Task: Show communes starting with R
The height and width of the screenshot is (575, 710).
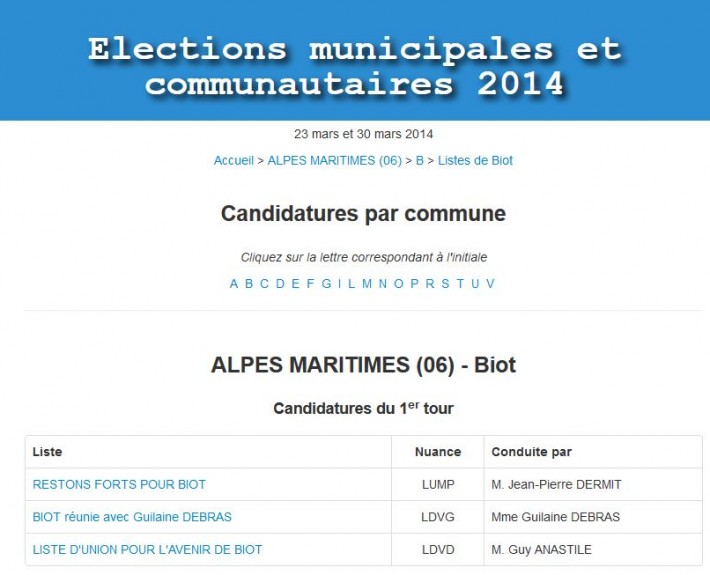Action: (x=430, y=283)
